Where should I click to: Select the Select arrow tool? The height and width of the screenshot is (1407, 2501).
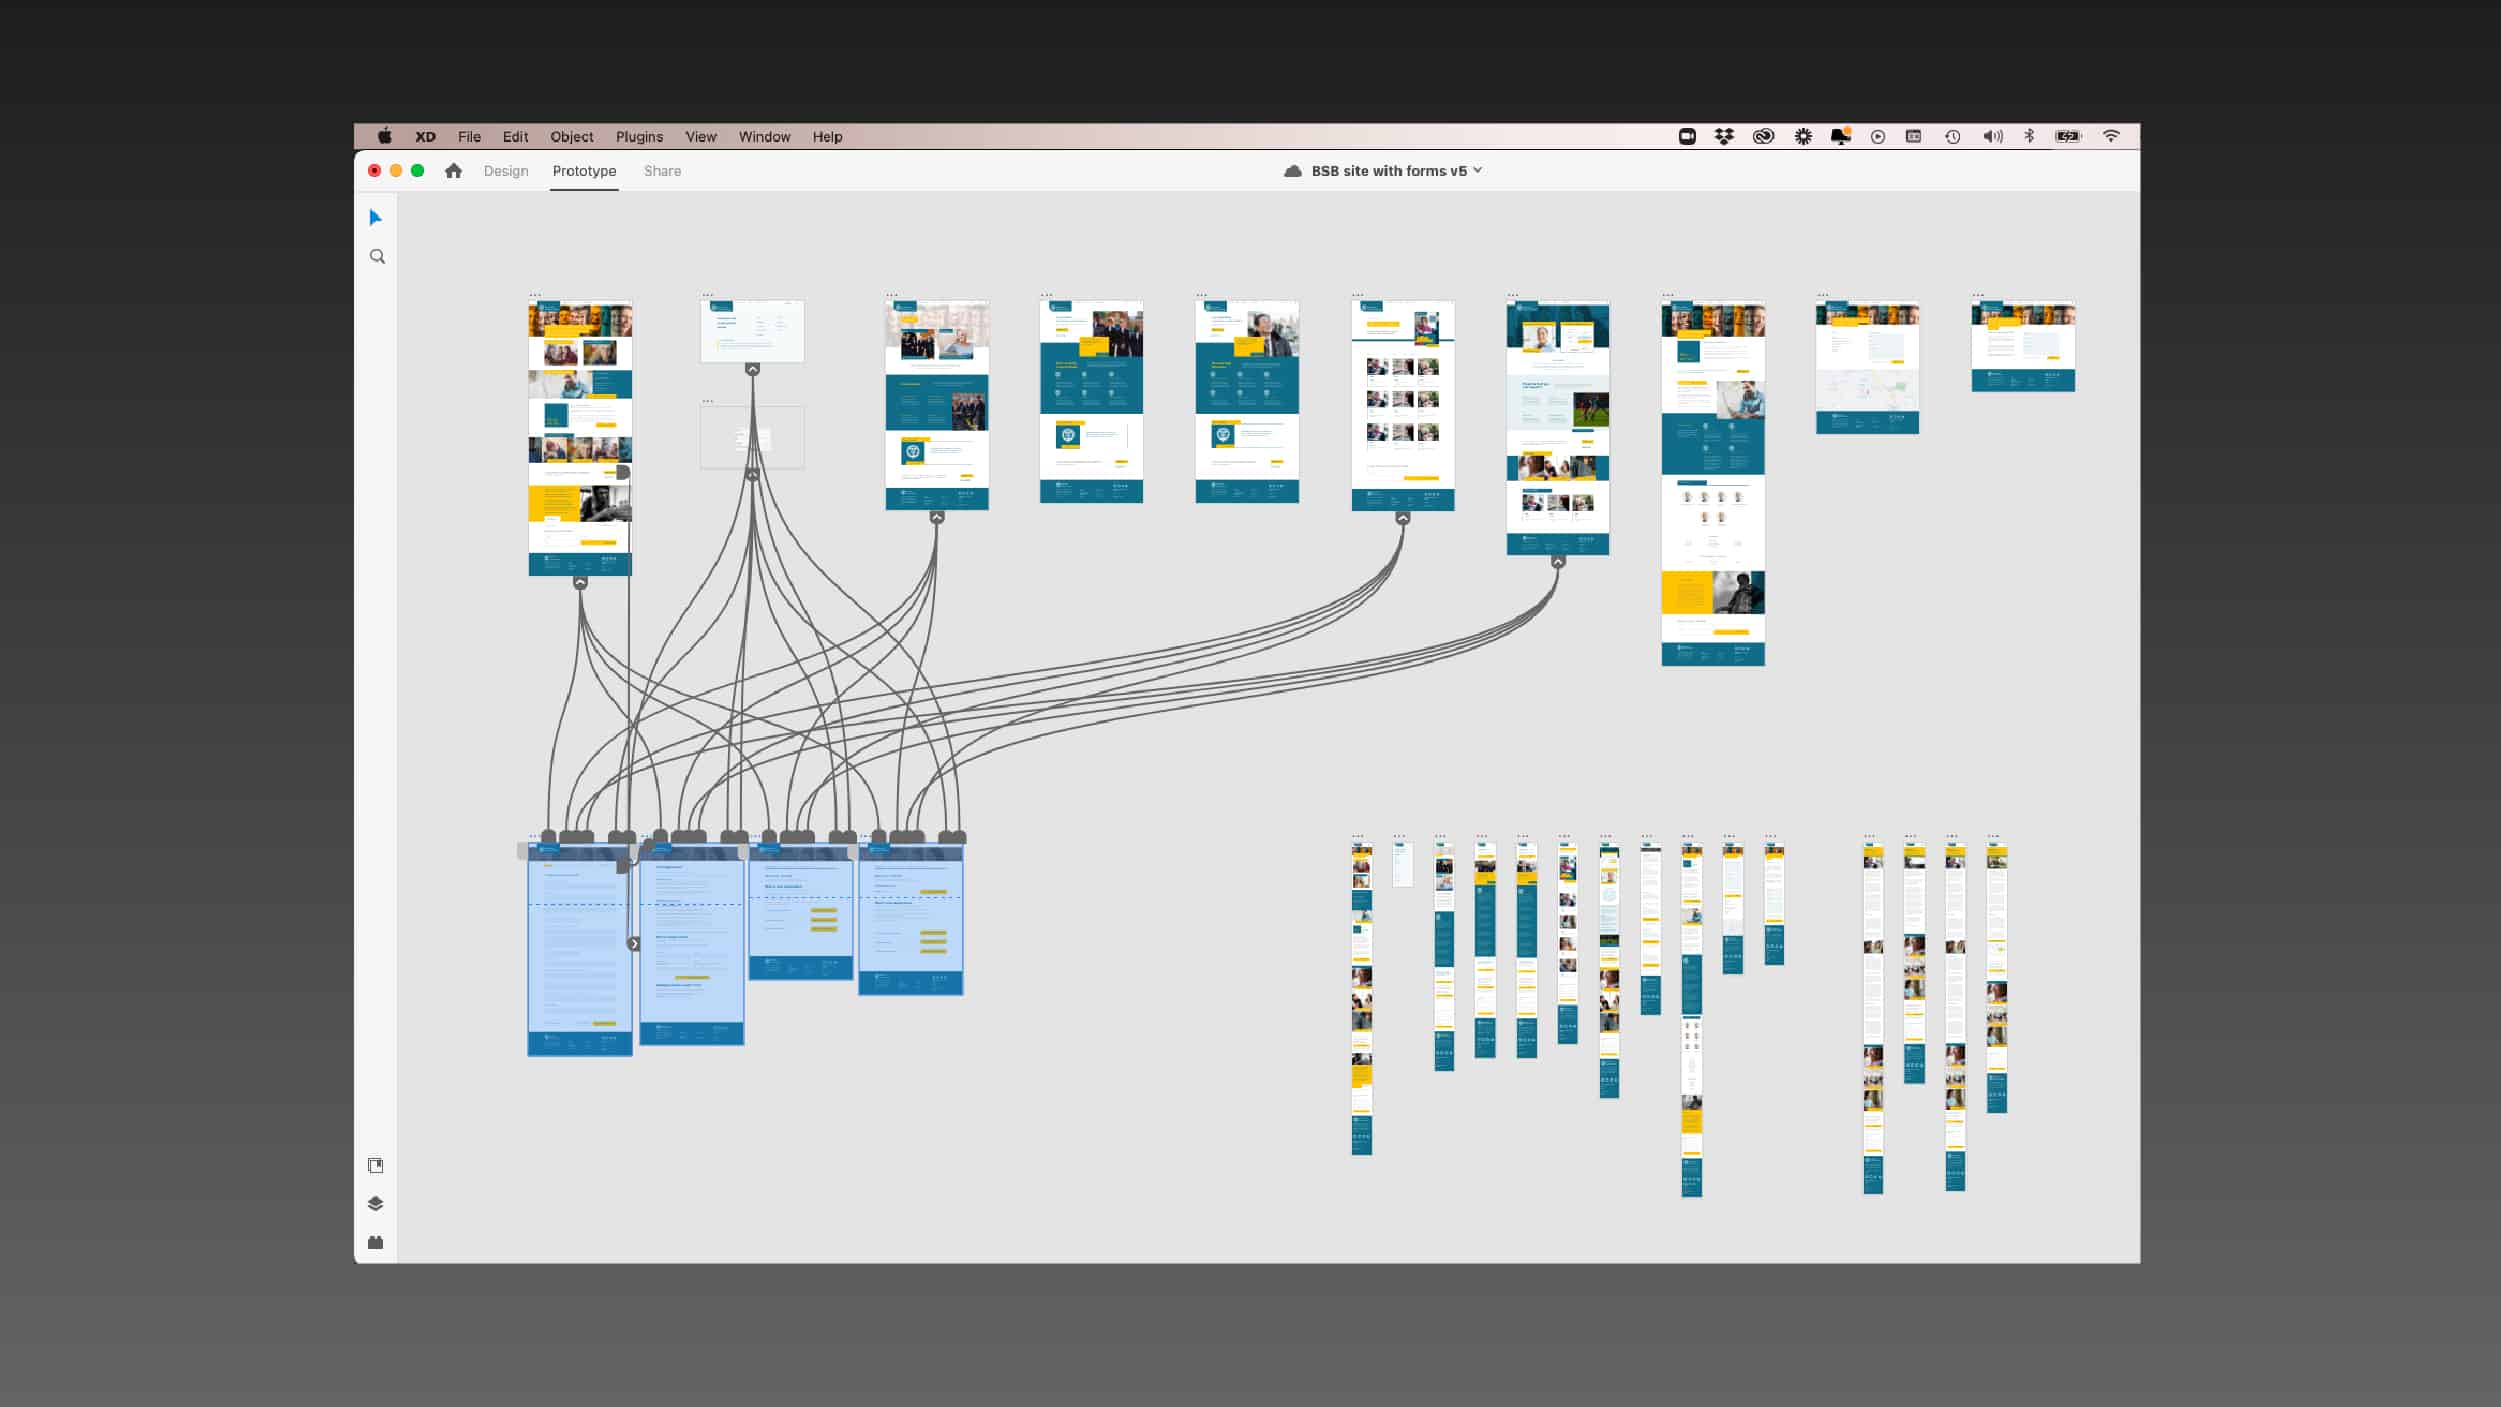[376, 218]
